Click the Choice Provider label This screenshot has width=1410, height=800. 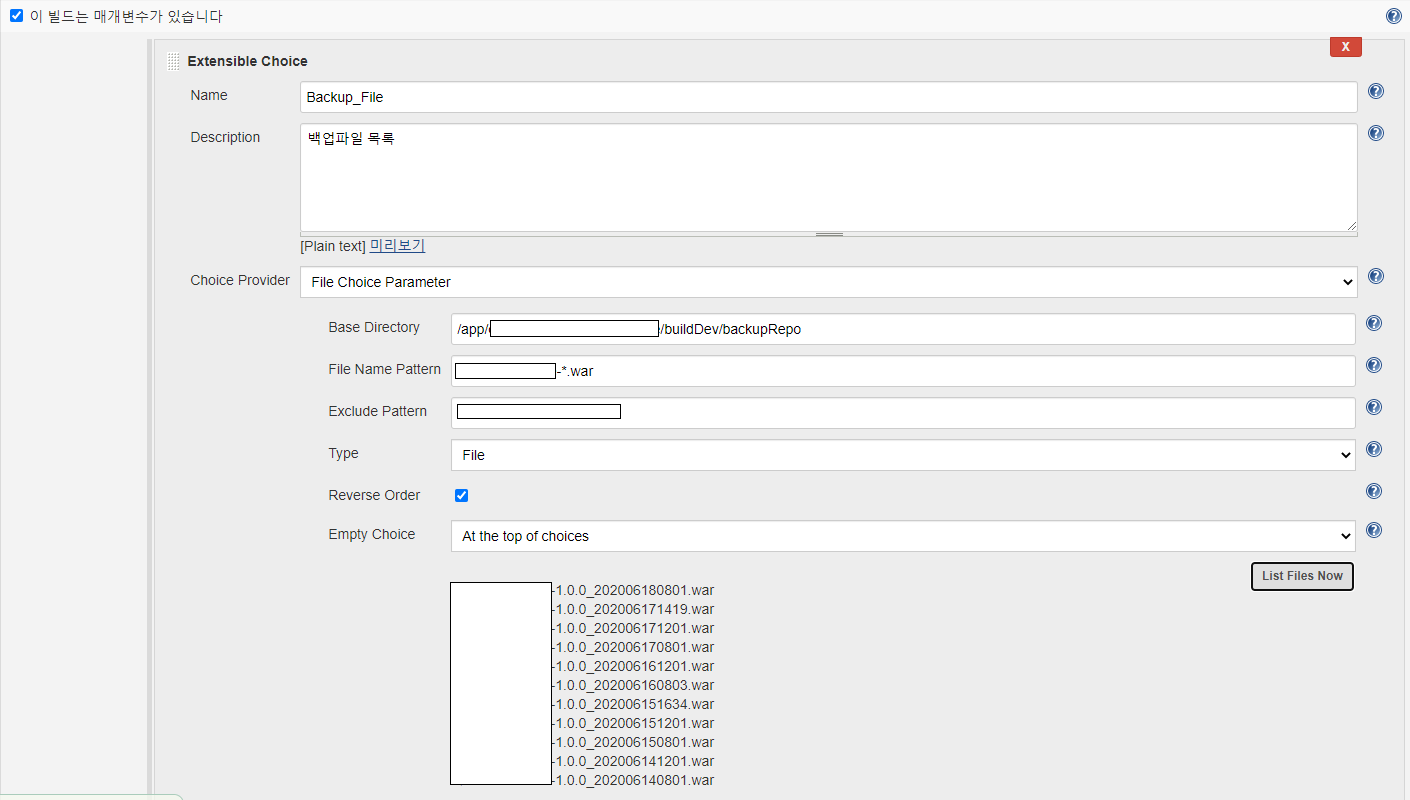(x=240, y=280)
